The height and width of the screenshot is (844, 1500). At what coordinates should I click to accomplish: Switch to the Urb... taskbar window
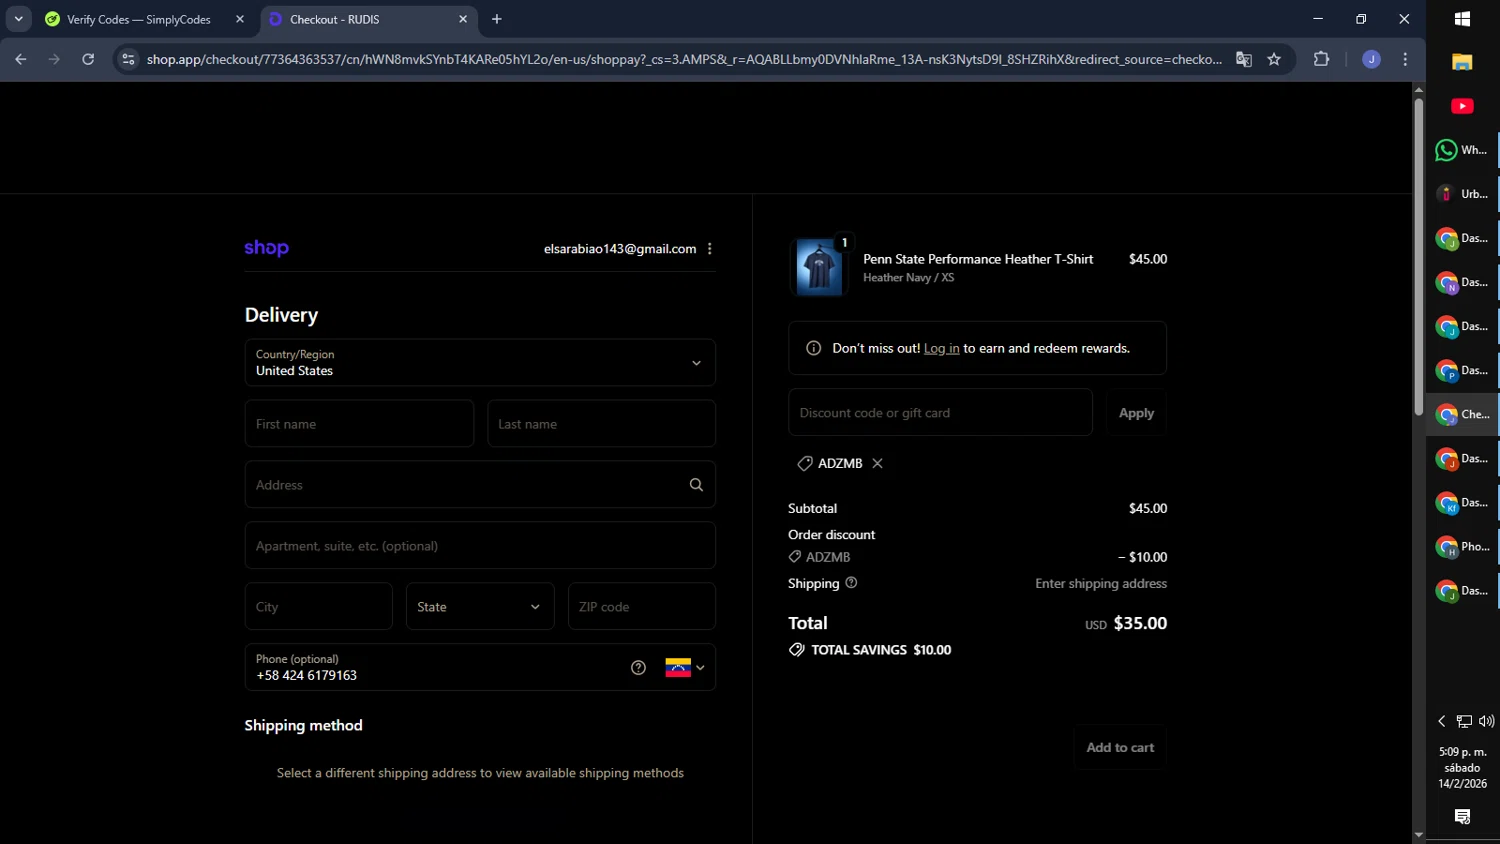pos(1462,194)
